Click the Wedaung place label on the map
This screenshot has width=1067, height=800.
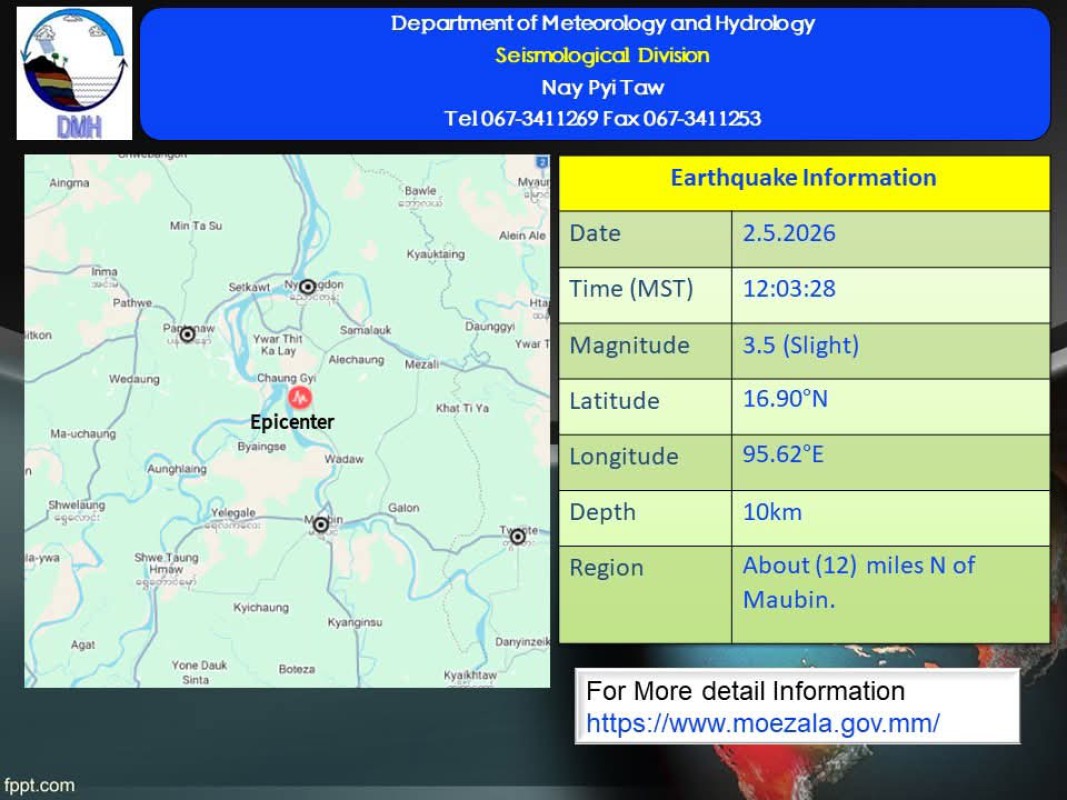point(134,379)
